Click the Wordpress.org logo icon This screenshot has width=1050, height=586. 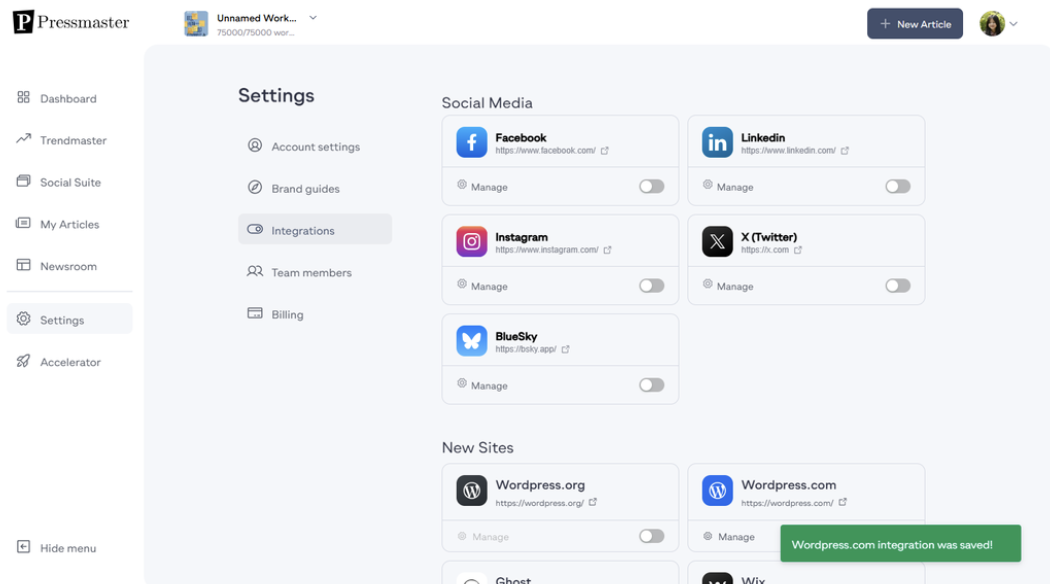pos(471,491)
